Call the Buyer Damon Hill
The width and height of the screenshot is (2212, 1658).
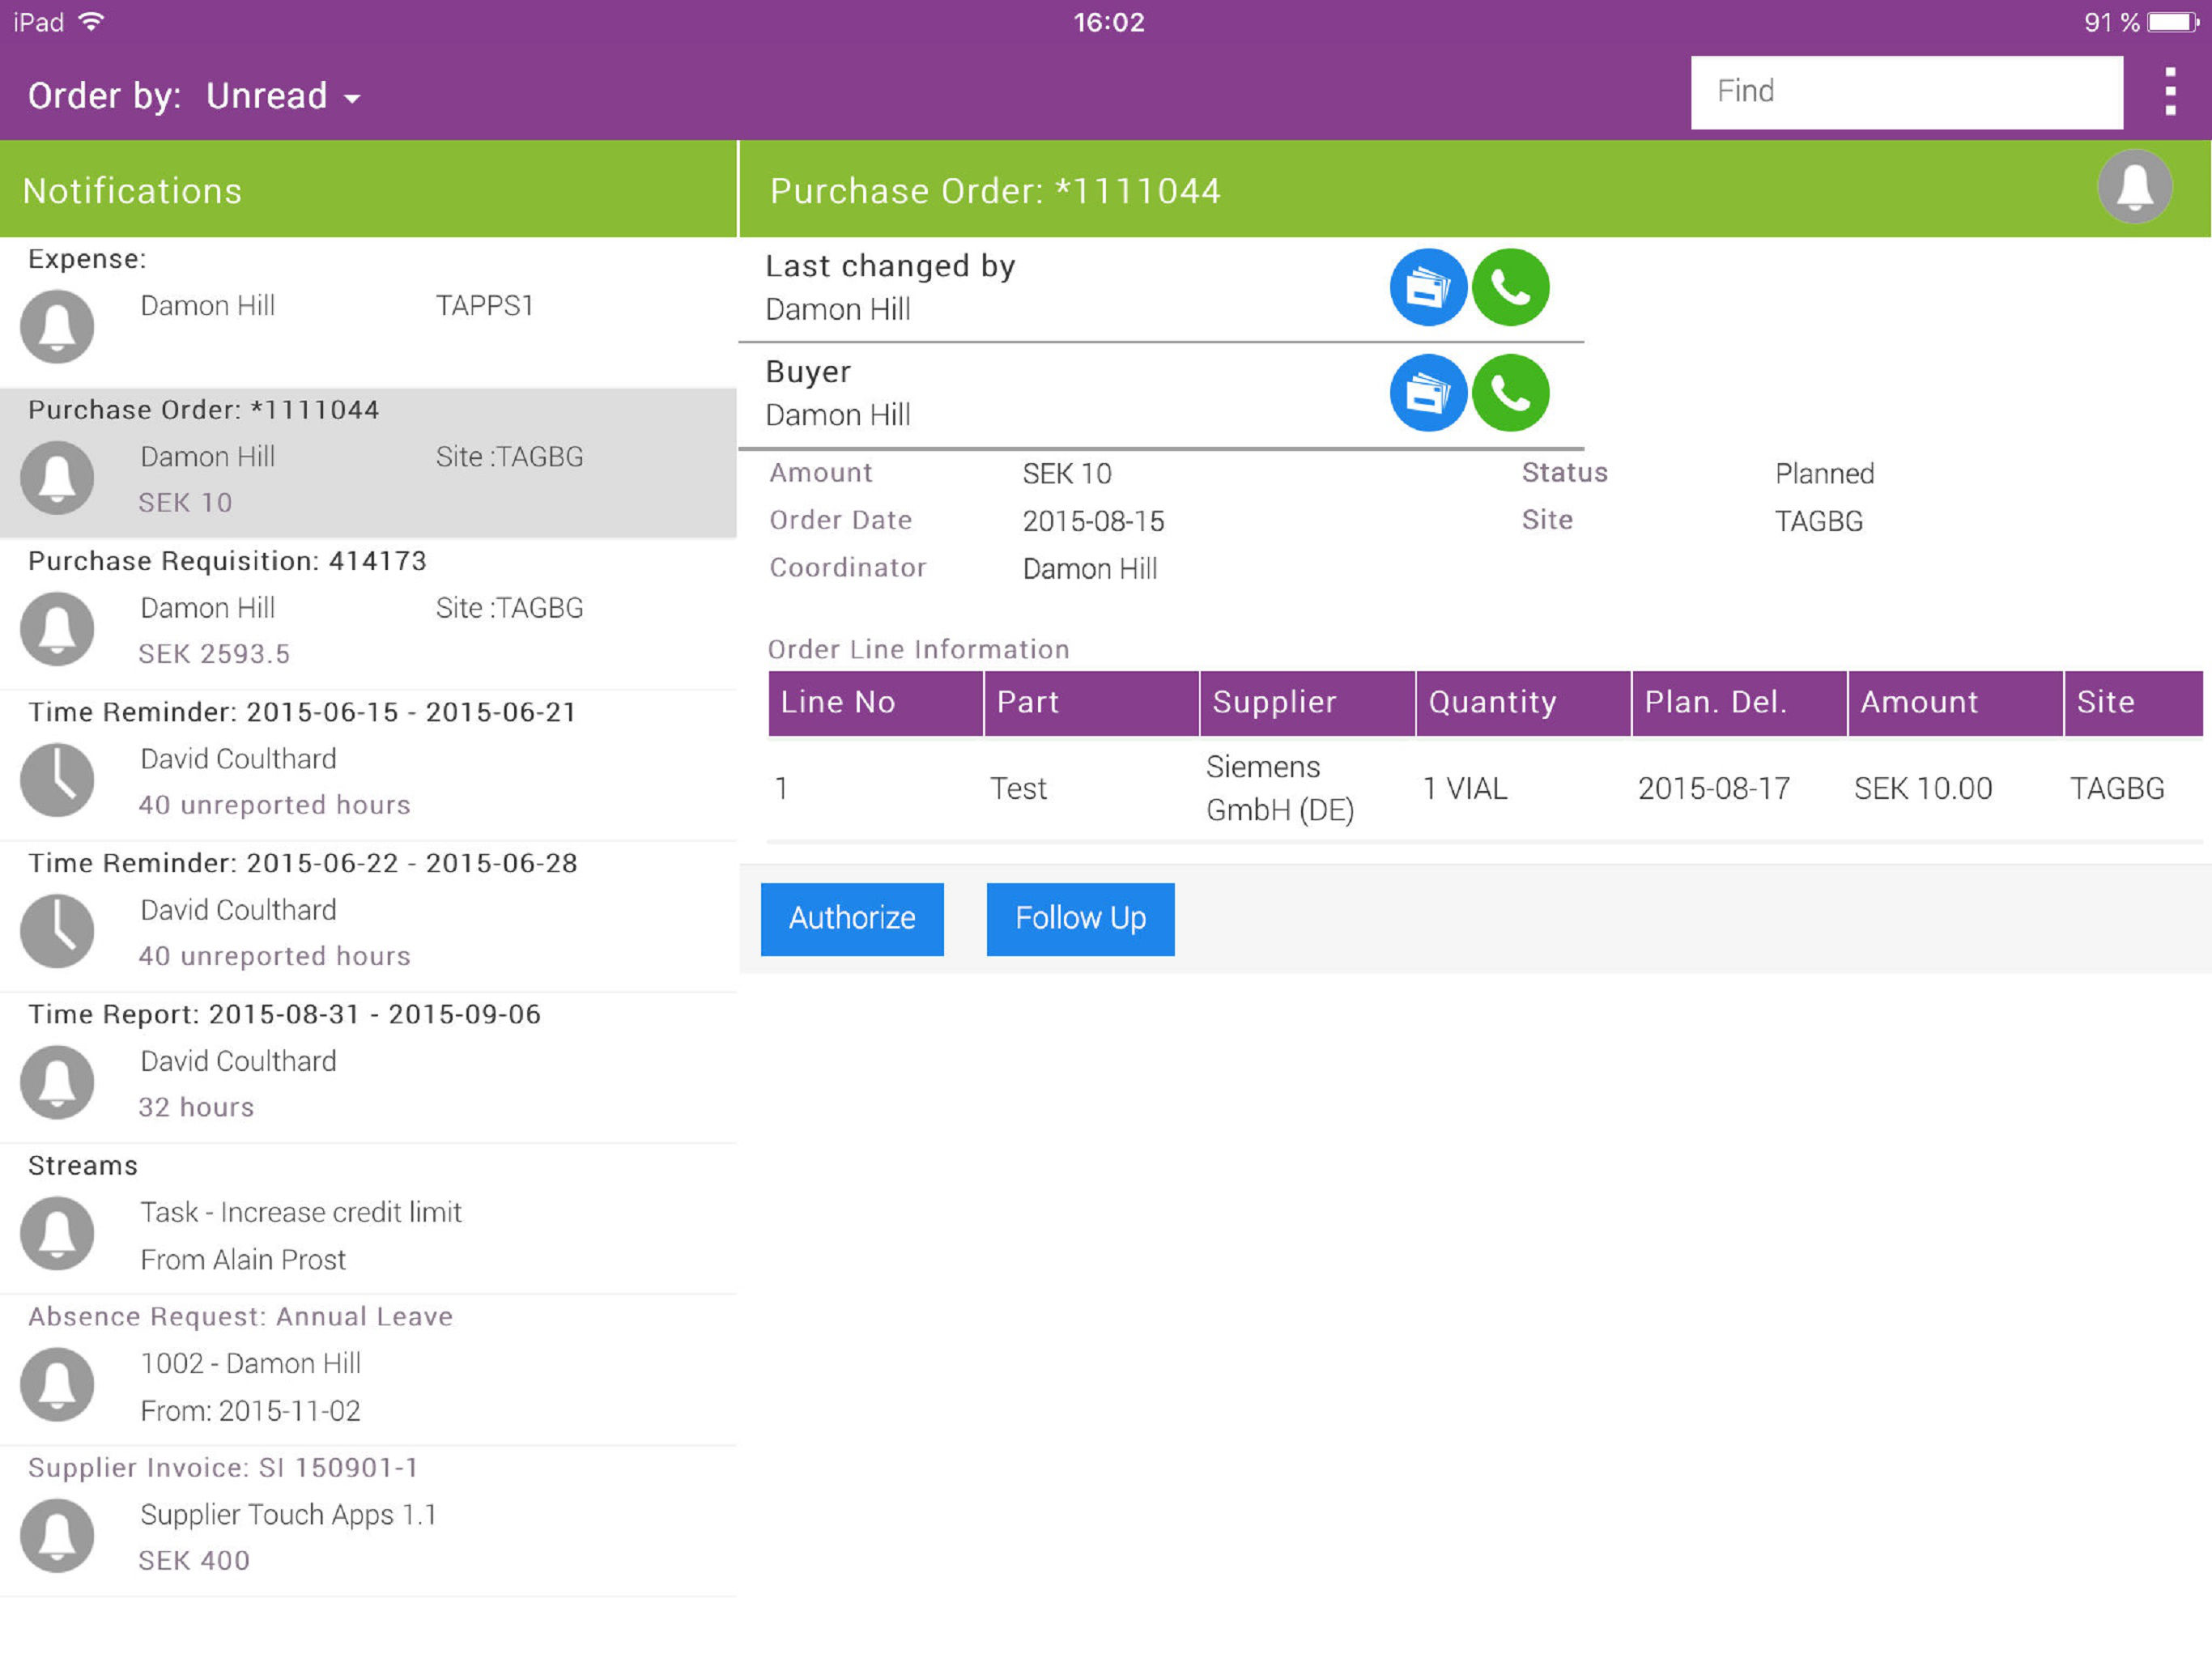(1510, 393)
